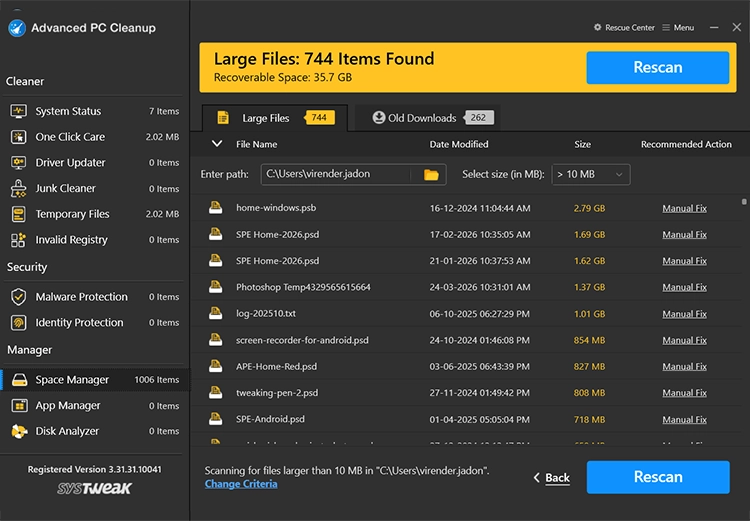Click the folder browse icon in path field
This screenshot has width=750, height=521.
click(431, 175)
